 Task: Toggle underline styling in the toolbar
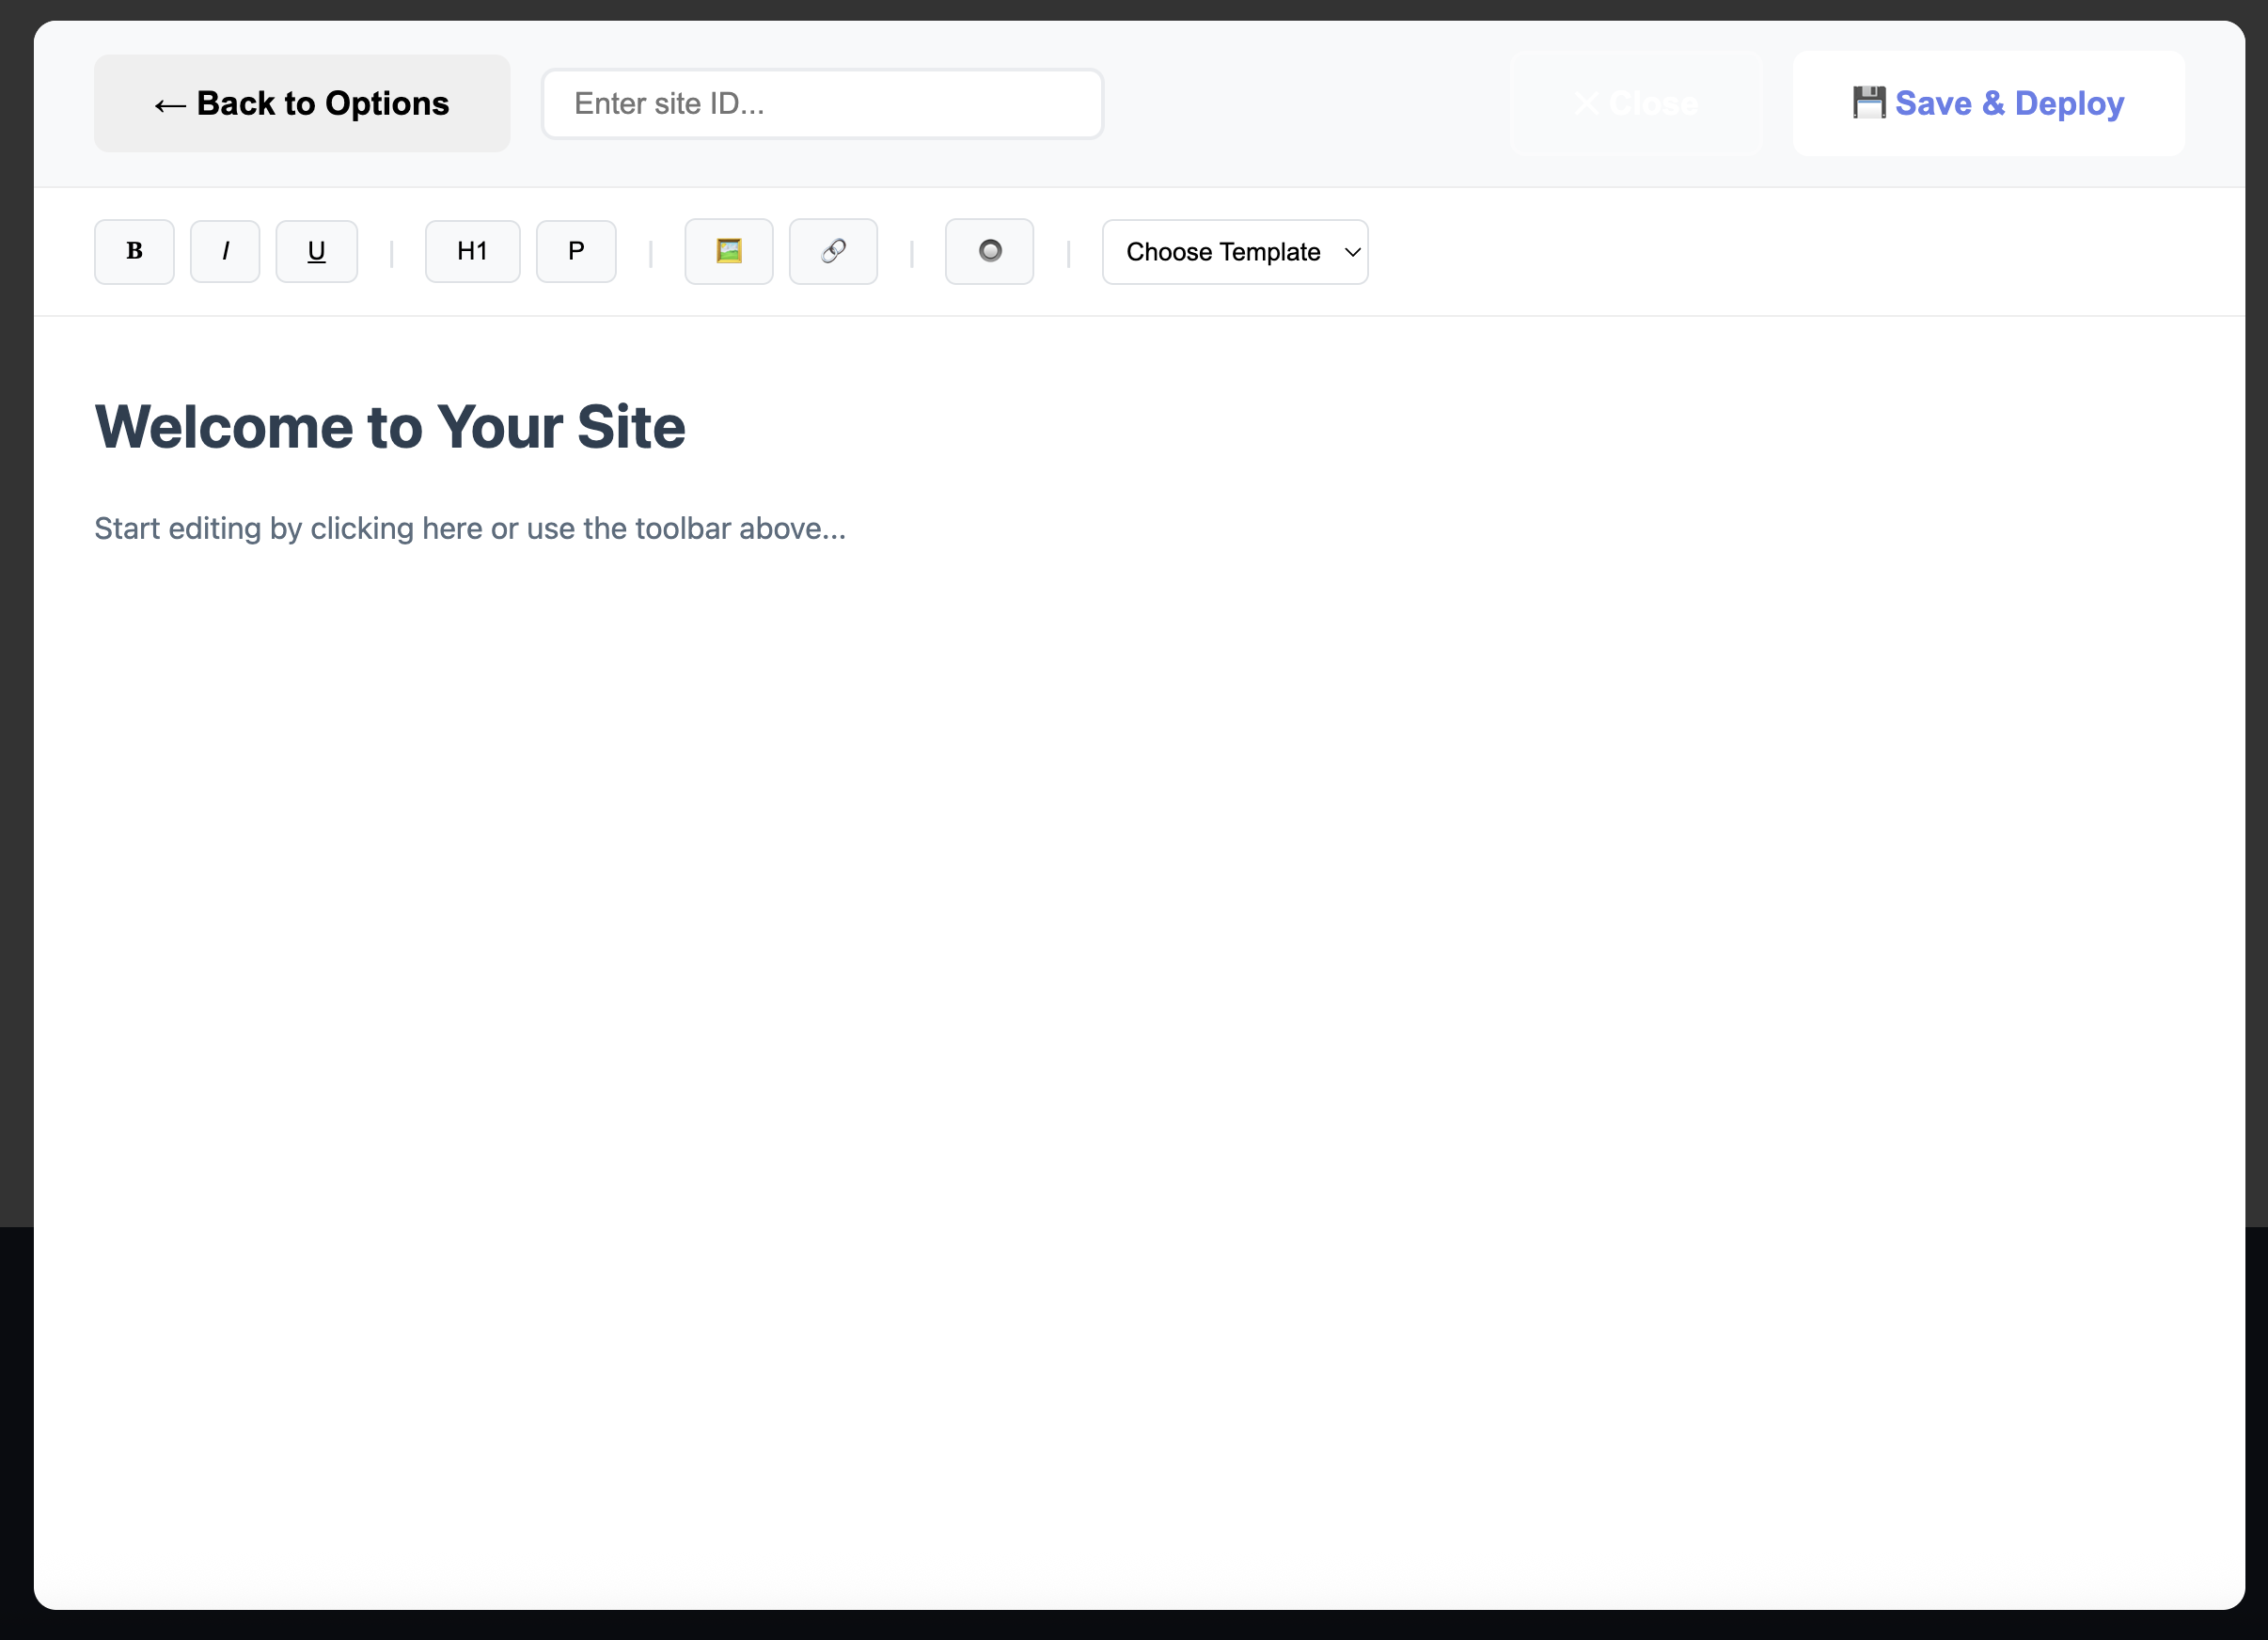tap(316, 251)
